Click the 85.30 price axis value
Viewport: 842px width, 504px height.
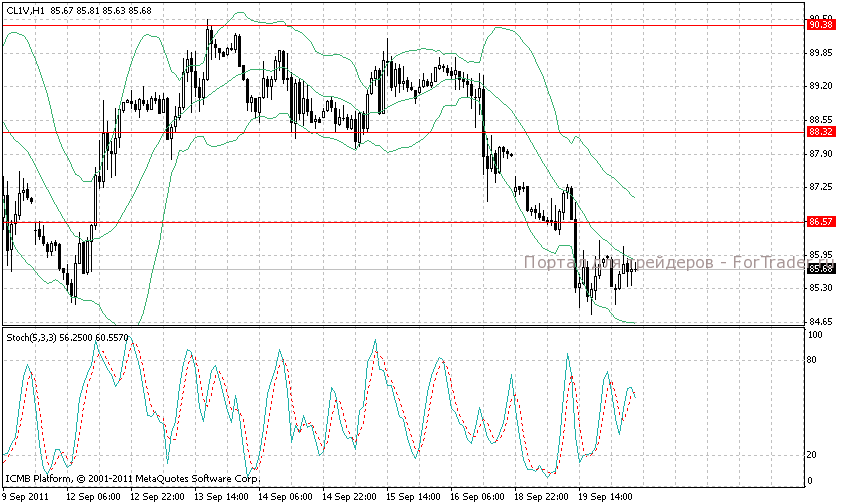pos(821,288)
